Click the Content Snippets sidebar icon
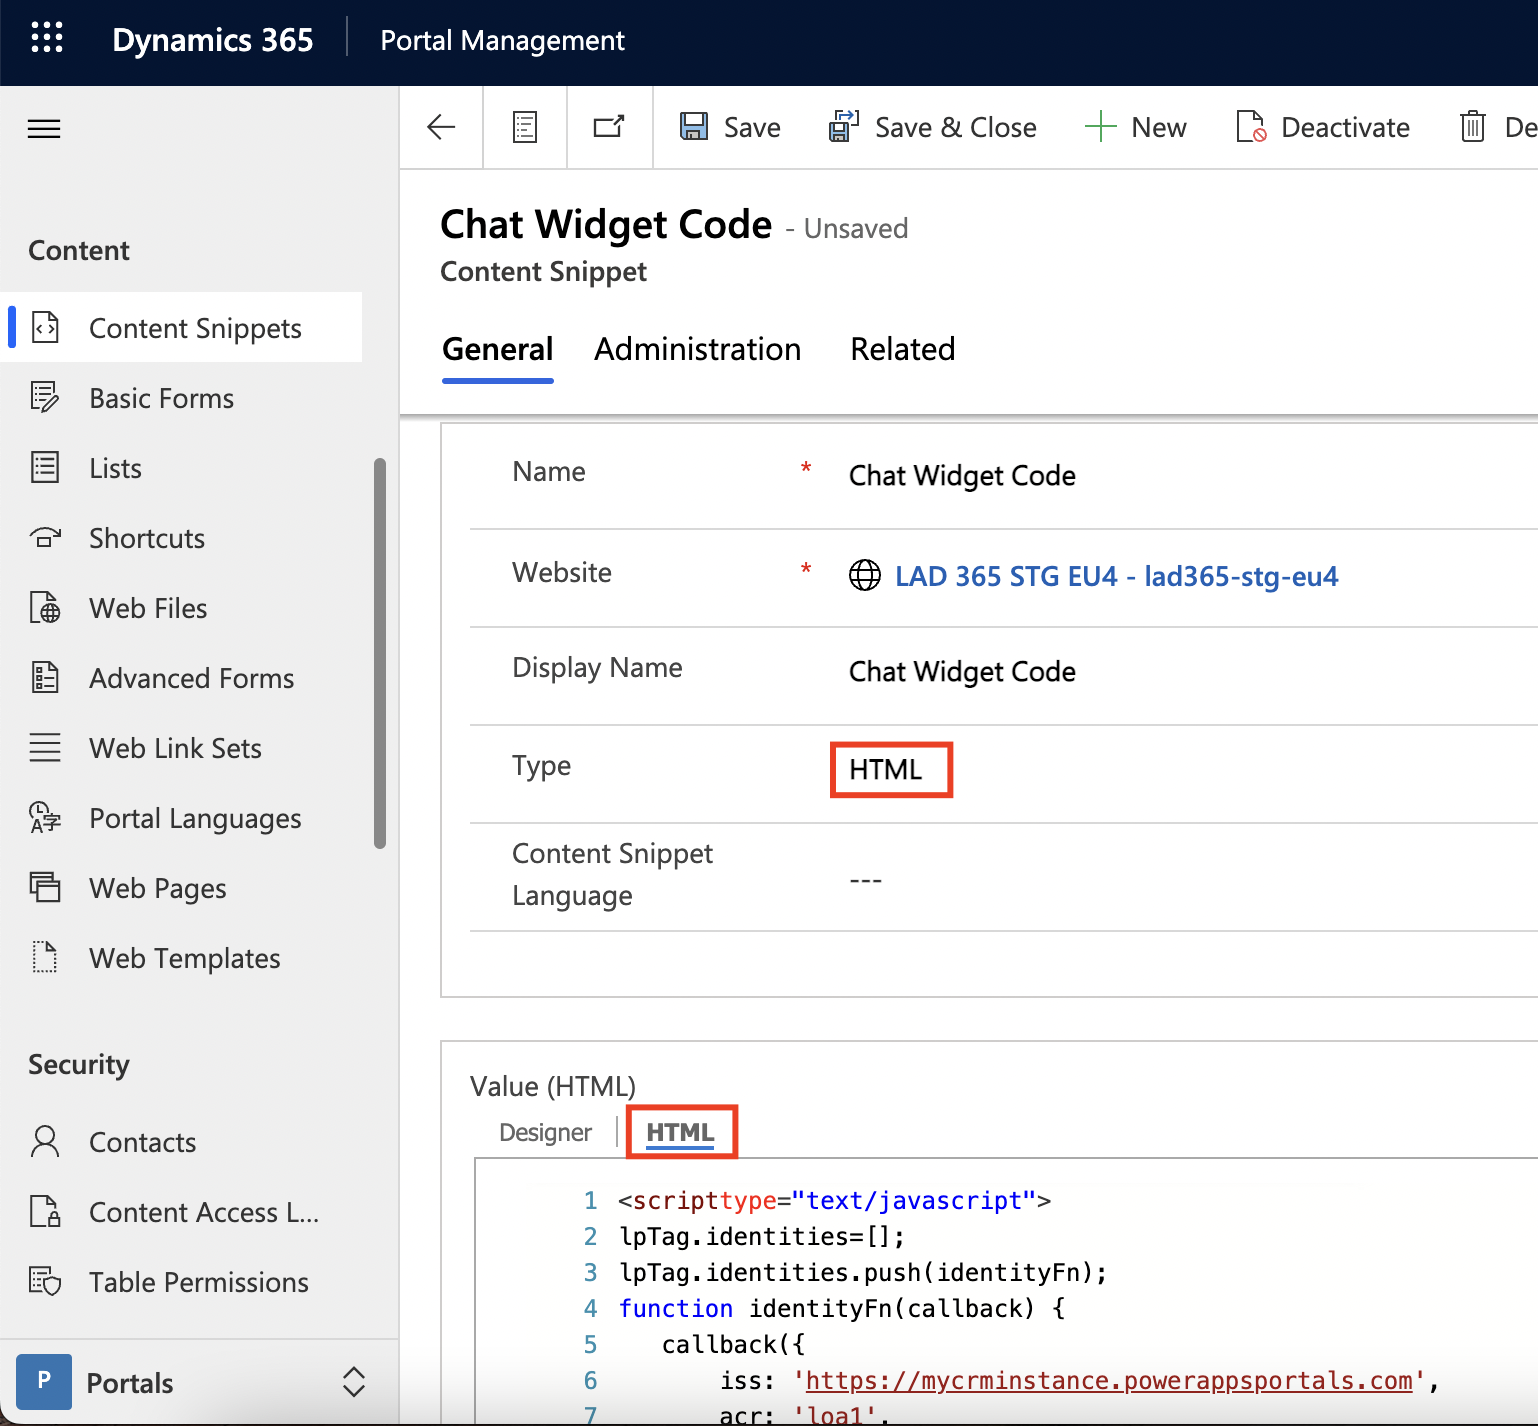The width and height of the screenshot is (1538, 1426). point(45,327)
